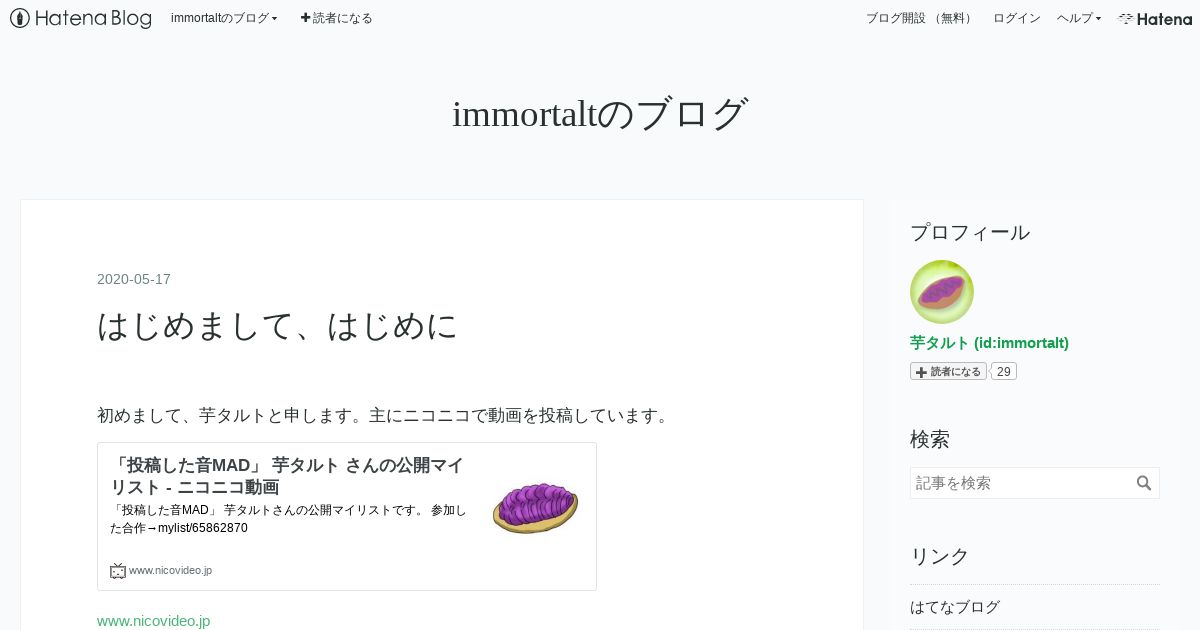
Task: Click the 芋タルト (id:immortalt) profile link
Action: point(989,343)
